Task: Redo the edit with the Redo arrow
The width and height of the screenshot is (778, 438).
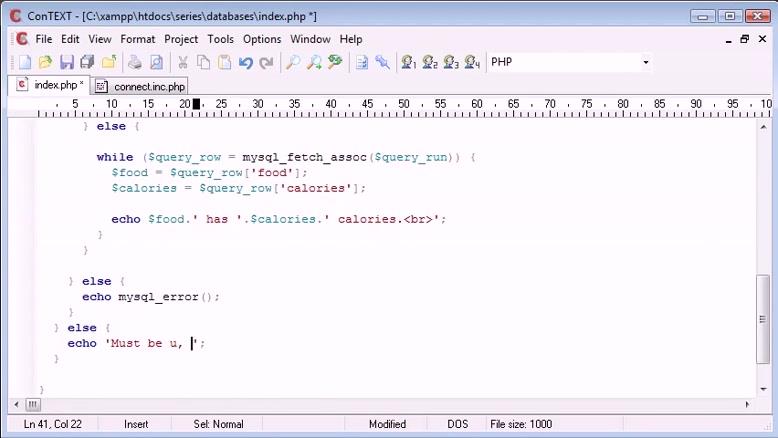Action: point(267,62)
